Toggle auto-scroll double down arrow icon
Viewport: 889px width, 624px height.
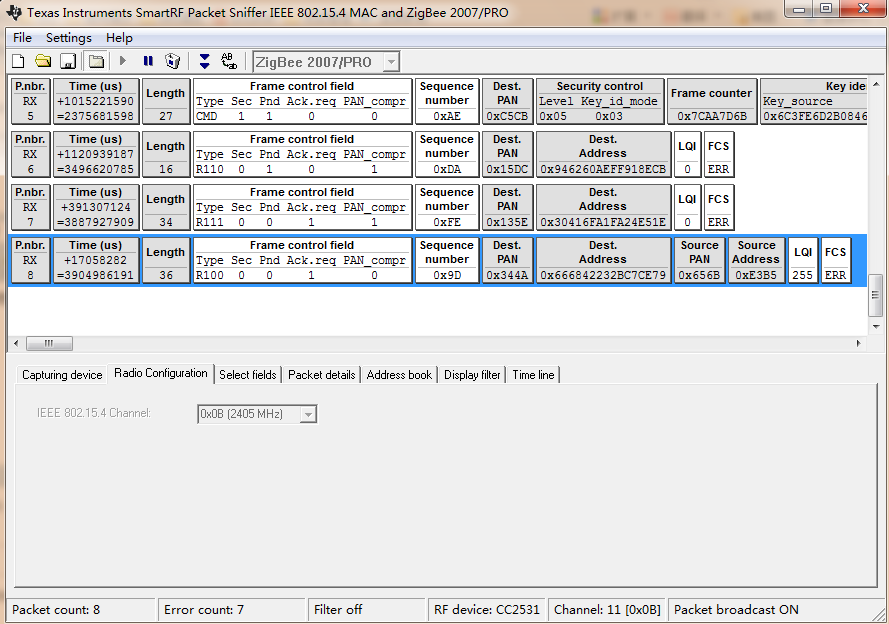tap(205, 61)
